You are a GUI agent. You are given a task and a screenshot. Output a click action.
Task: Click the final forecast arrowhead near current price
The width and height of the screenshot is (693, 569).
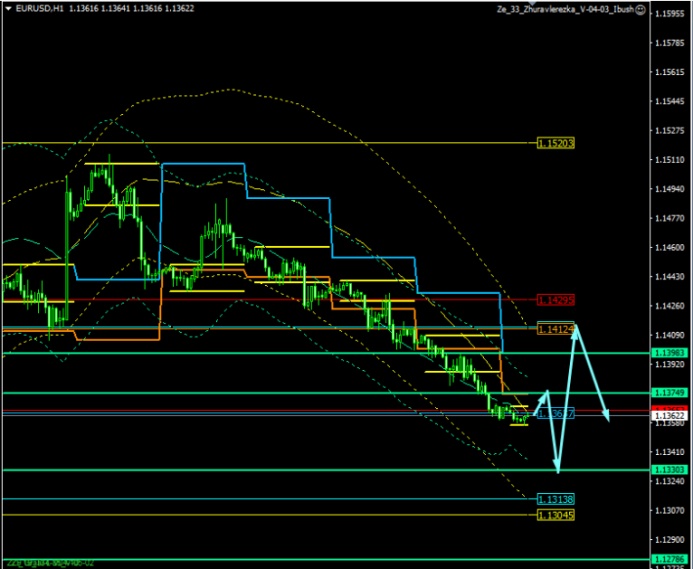tap(609, 417)
